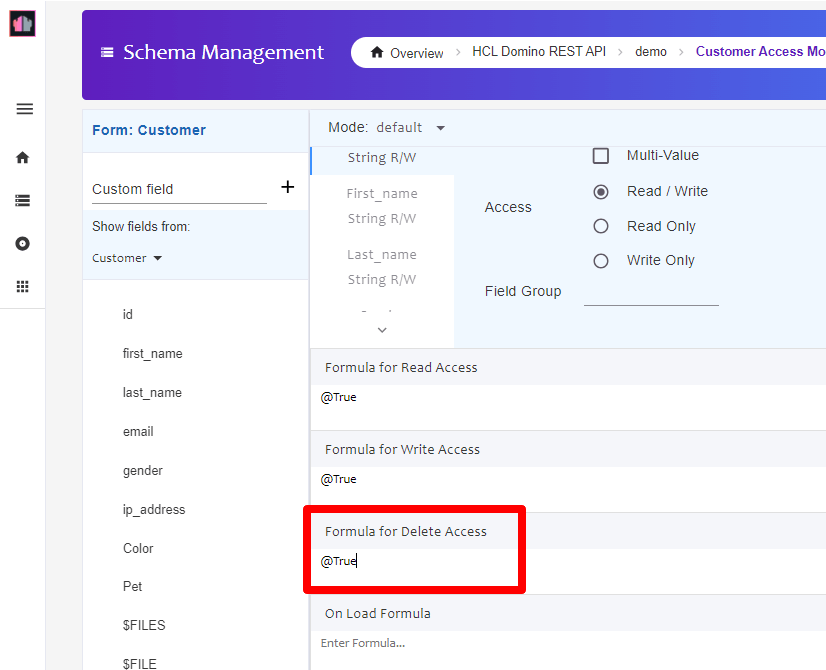
Task: Open the apps grid sidebar icon
Action: 23,287
